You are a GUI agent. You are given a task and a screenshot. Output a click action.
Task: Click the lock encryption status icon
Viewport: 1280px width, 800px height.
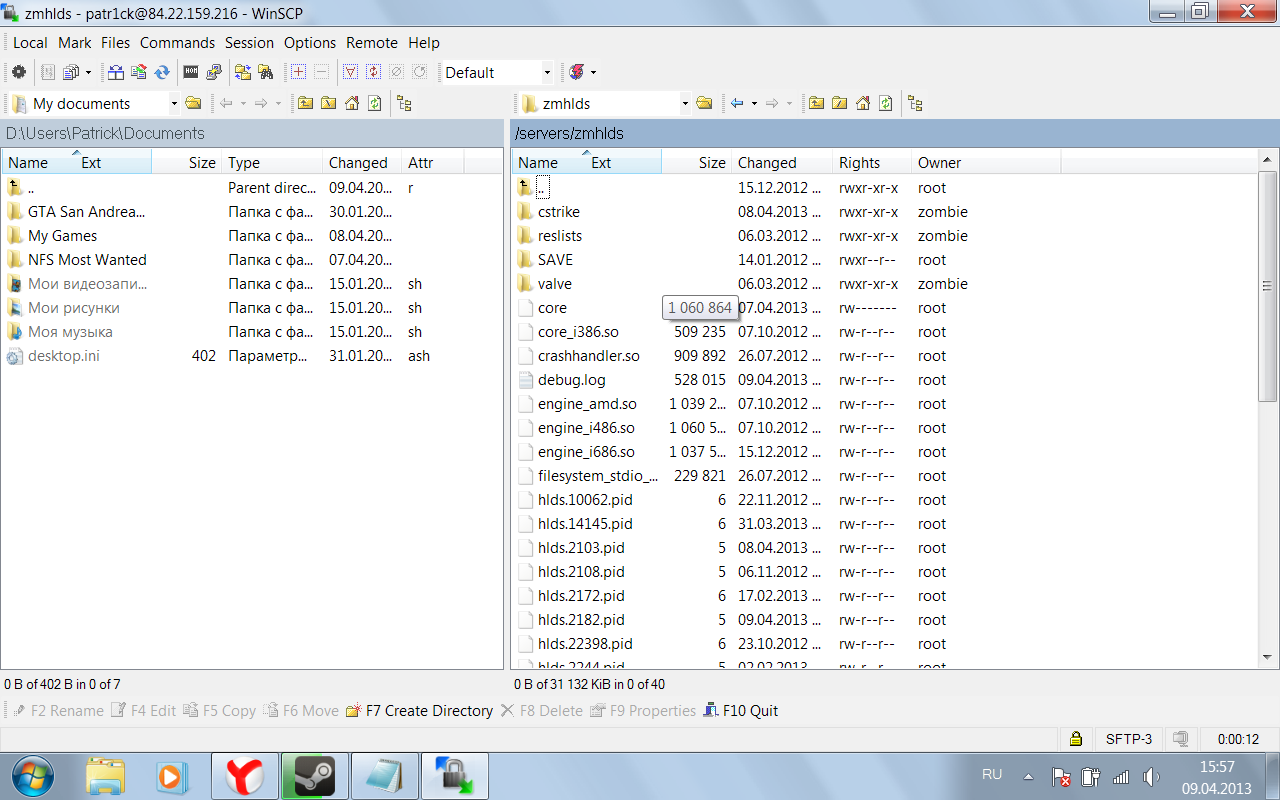(x=1075, y=739)
